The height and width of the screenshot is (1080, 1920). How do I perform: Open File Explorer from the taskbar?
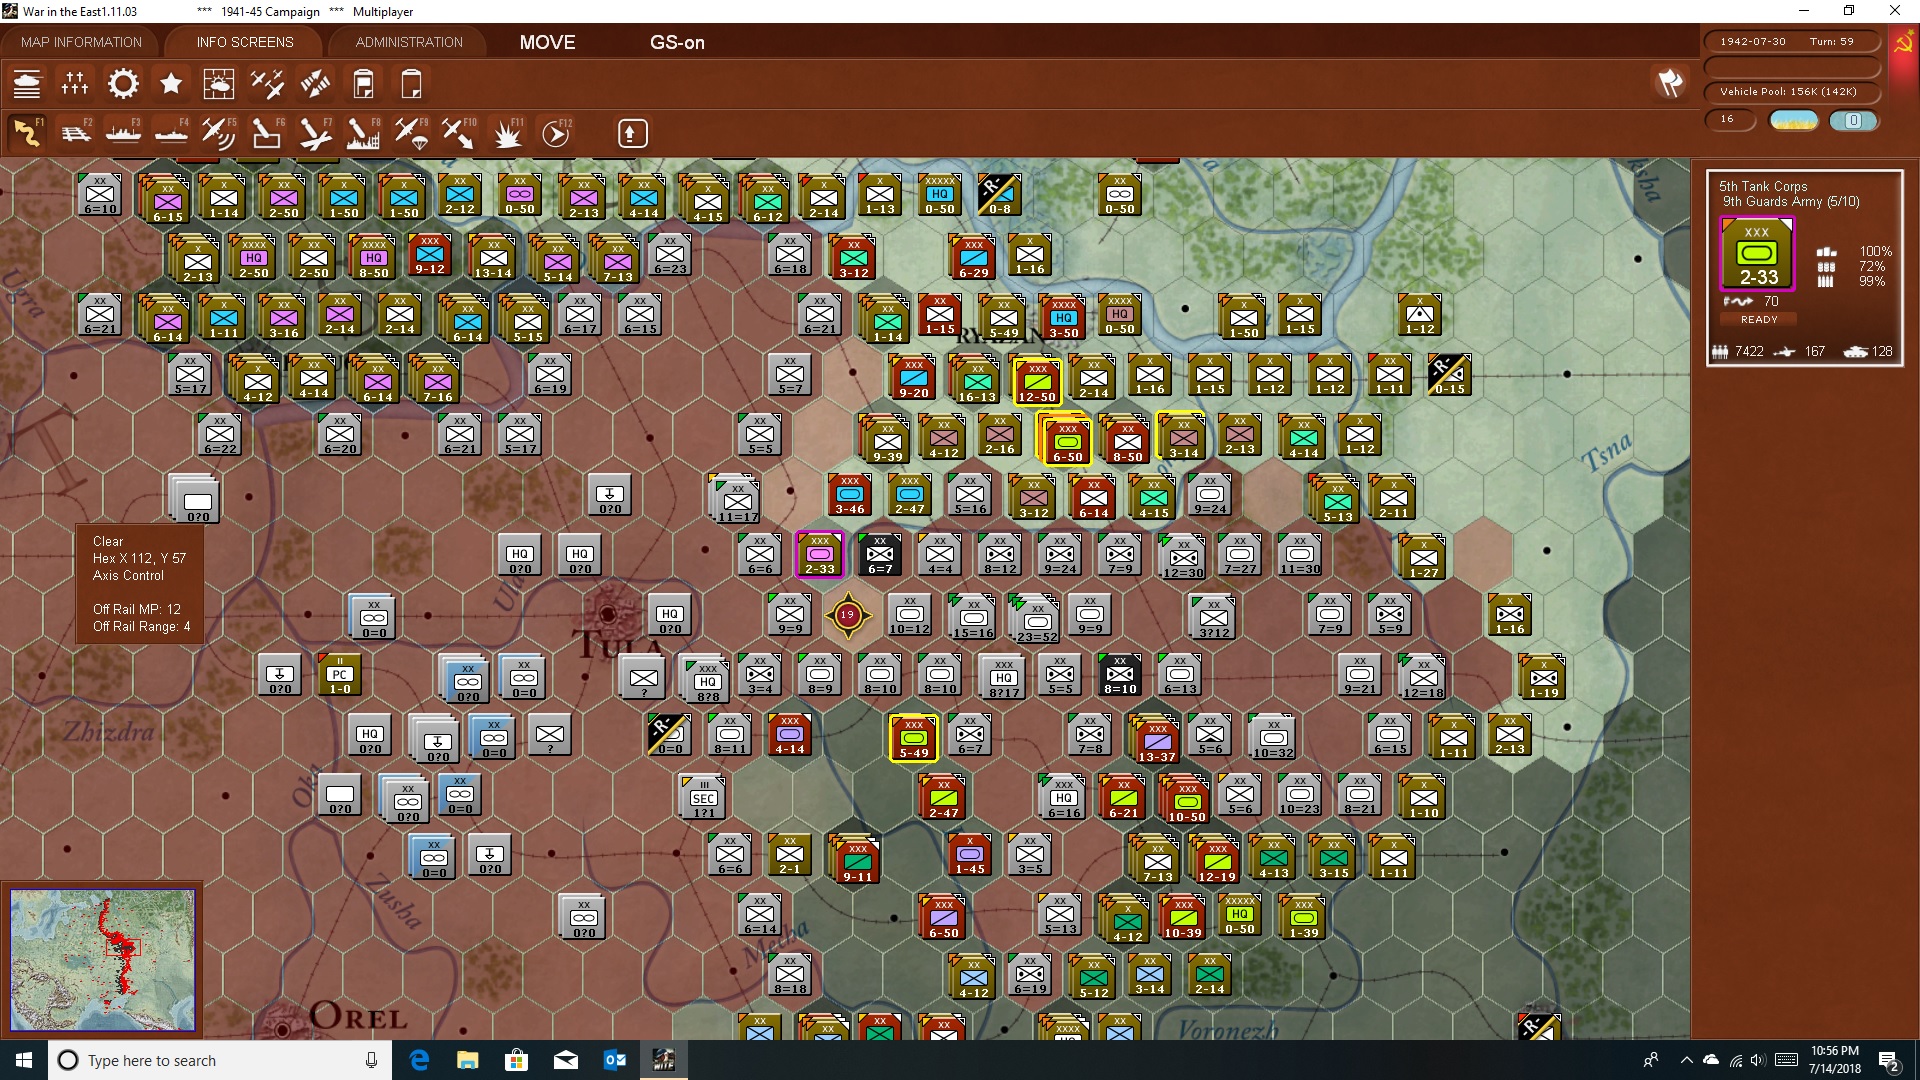click(467, 1060)
